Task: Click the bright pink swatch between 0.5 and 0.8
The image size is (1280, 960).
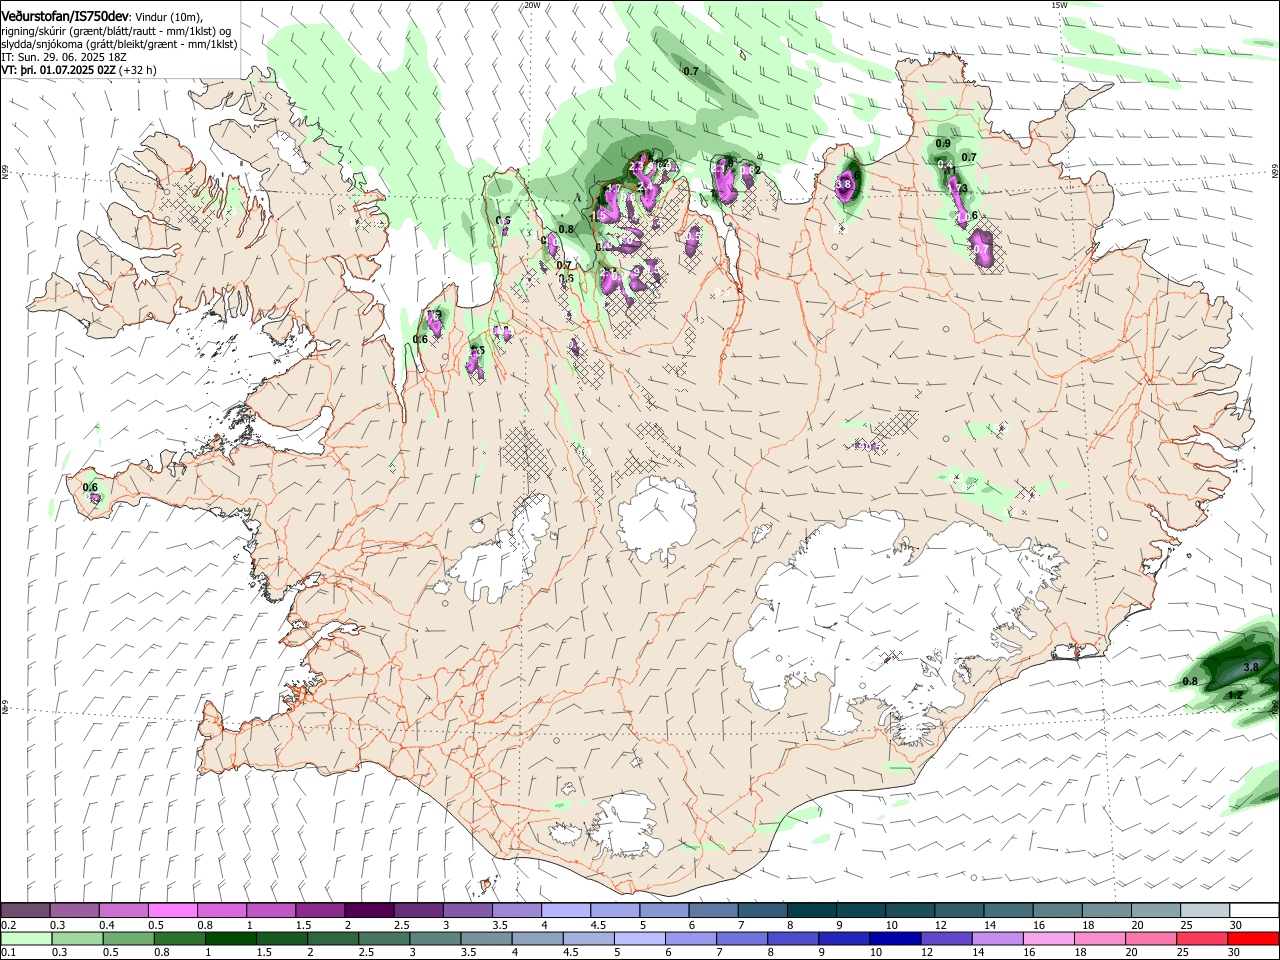Action: tap(172, 911)
